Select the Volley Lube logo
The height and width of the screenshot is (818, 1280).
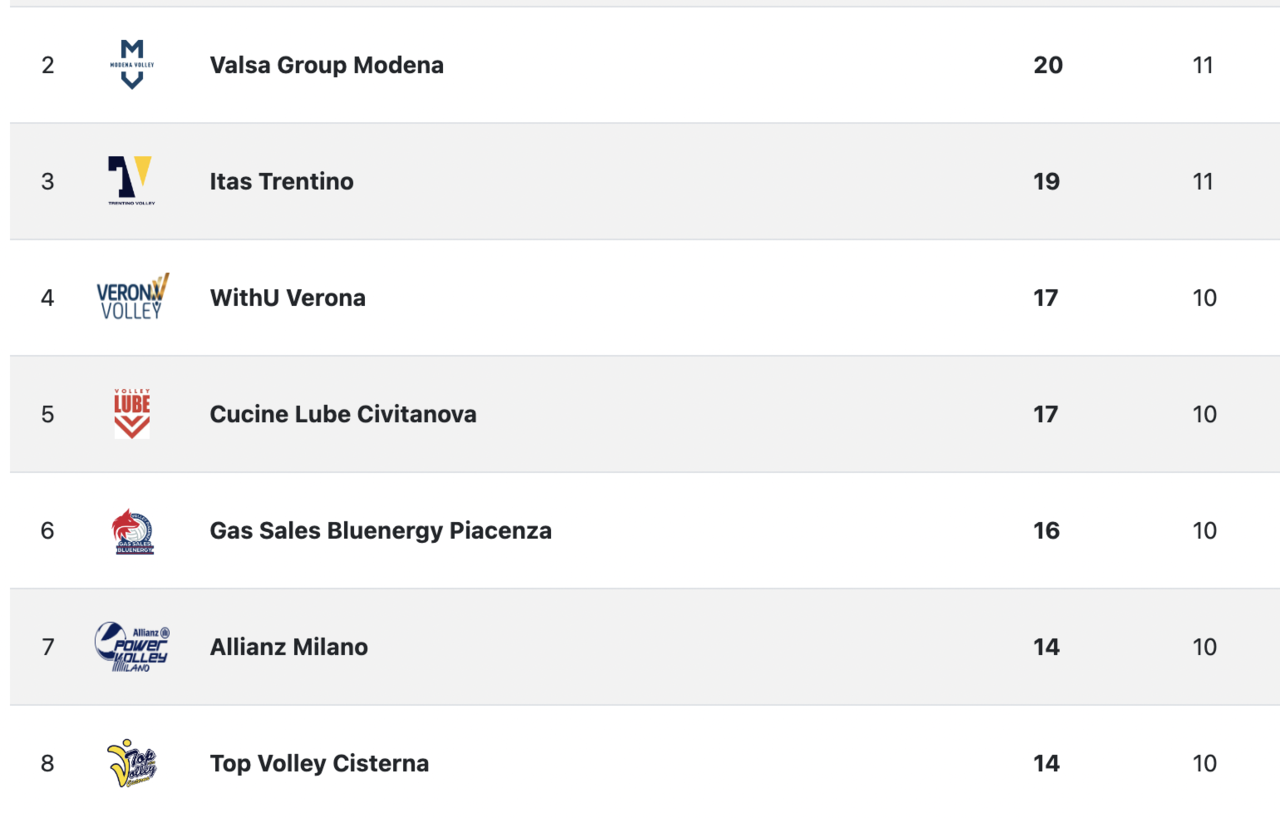pyautogui.click(x=132, y=414)
